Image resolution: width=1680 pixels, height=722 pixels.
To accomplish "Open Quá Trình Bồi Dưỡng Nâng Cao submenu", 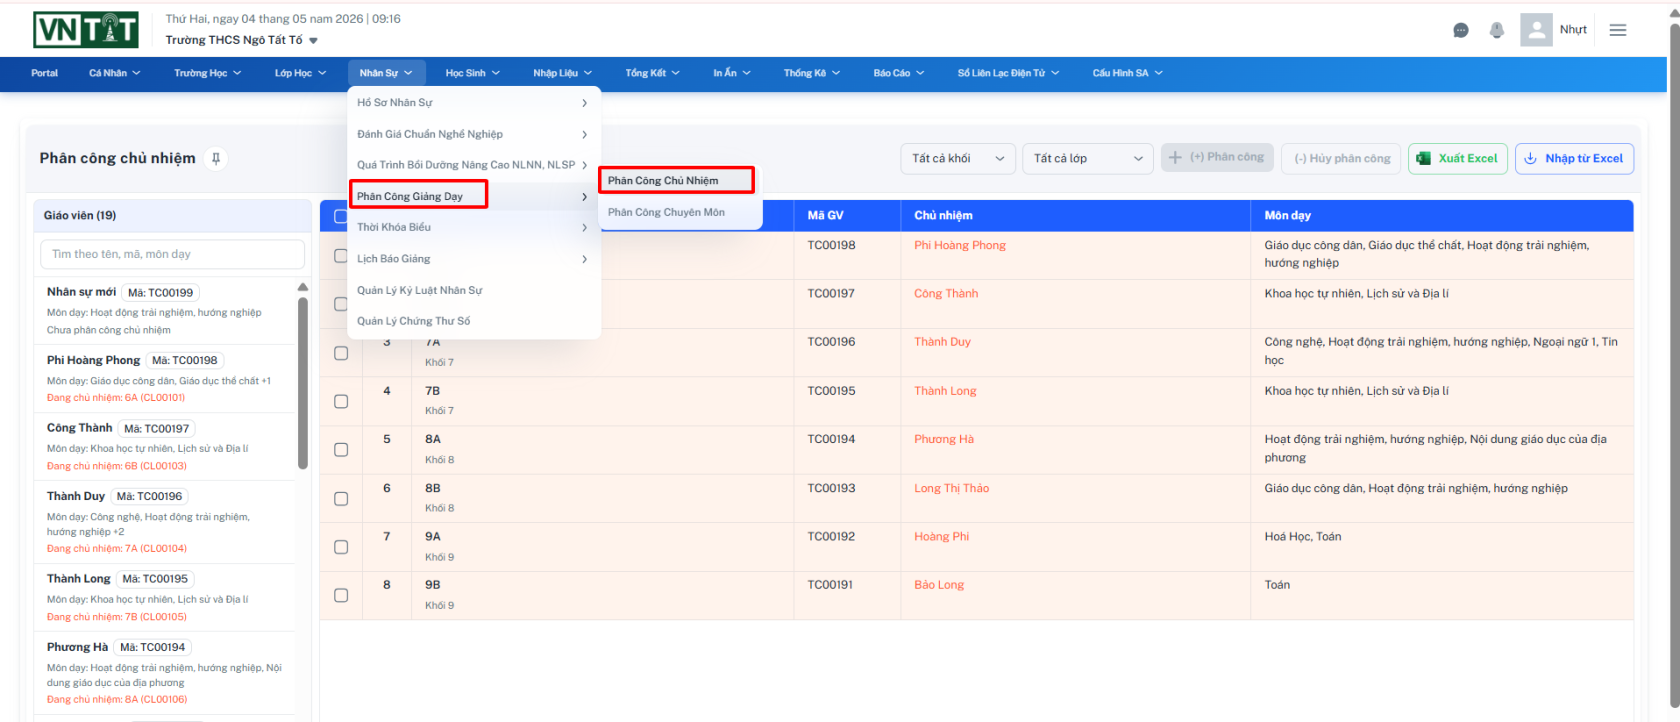I will tap(473, 165).
